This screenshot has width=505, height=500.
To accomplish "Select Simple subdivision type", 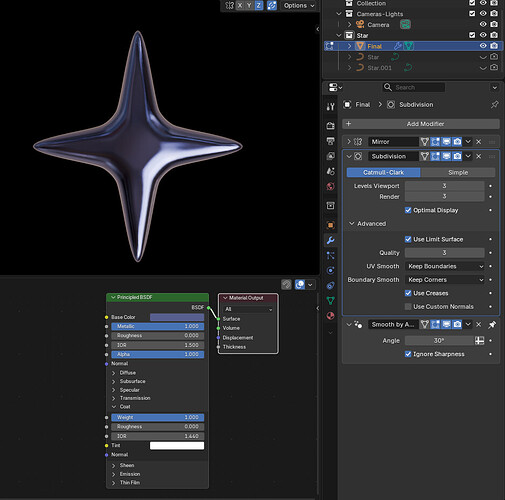I will 458,172.
